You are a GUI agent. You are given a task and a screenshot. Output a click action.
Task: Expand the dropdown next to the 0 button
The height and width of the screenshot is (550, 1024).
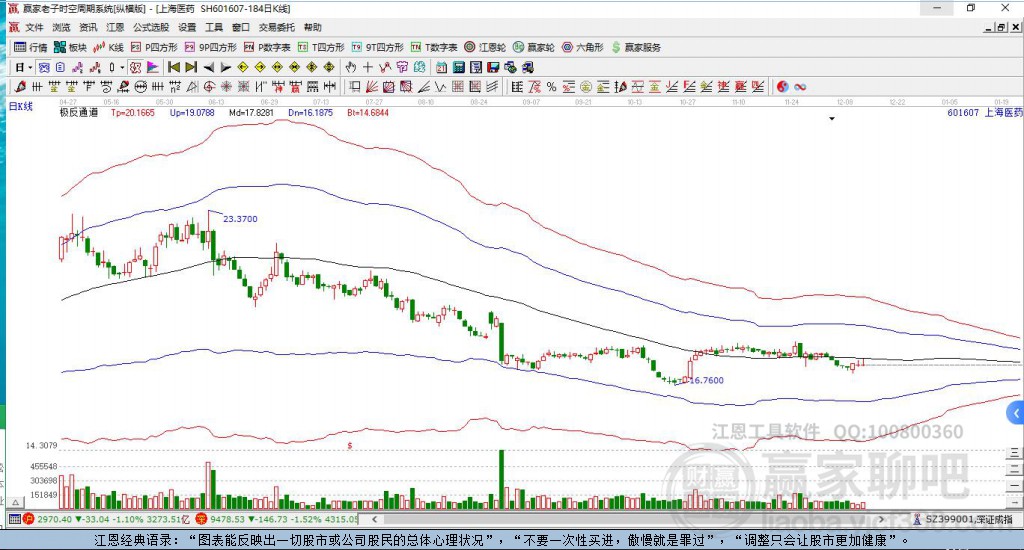click(122, 67)
